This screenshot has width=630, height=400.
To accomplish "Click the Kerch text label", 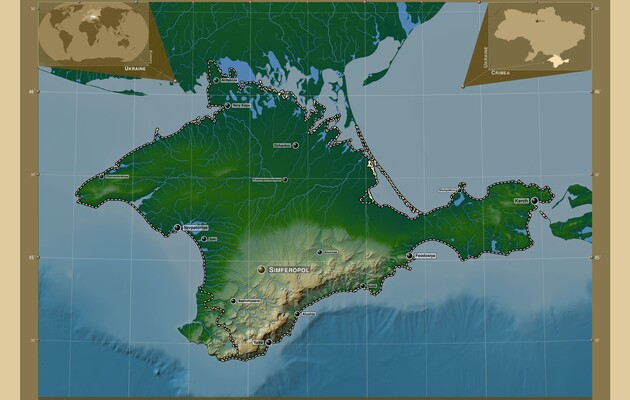I will 521,201.
